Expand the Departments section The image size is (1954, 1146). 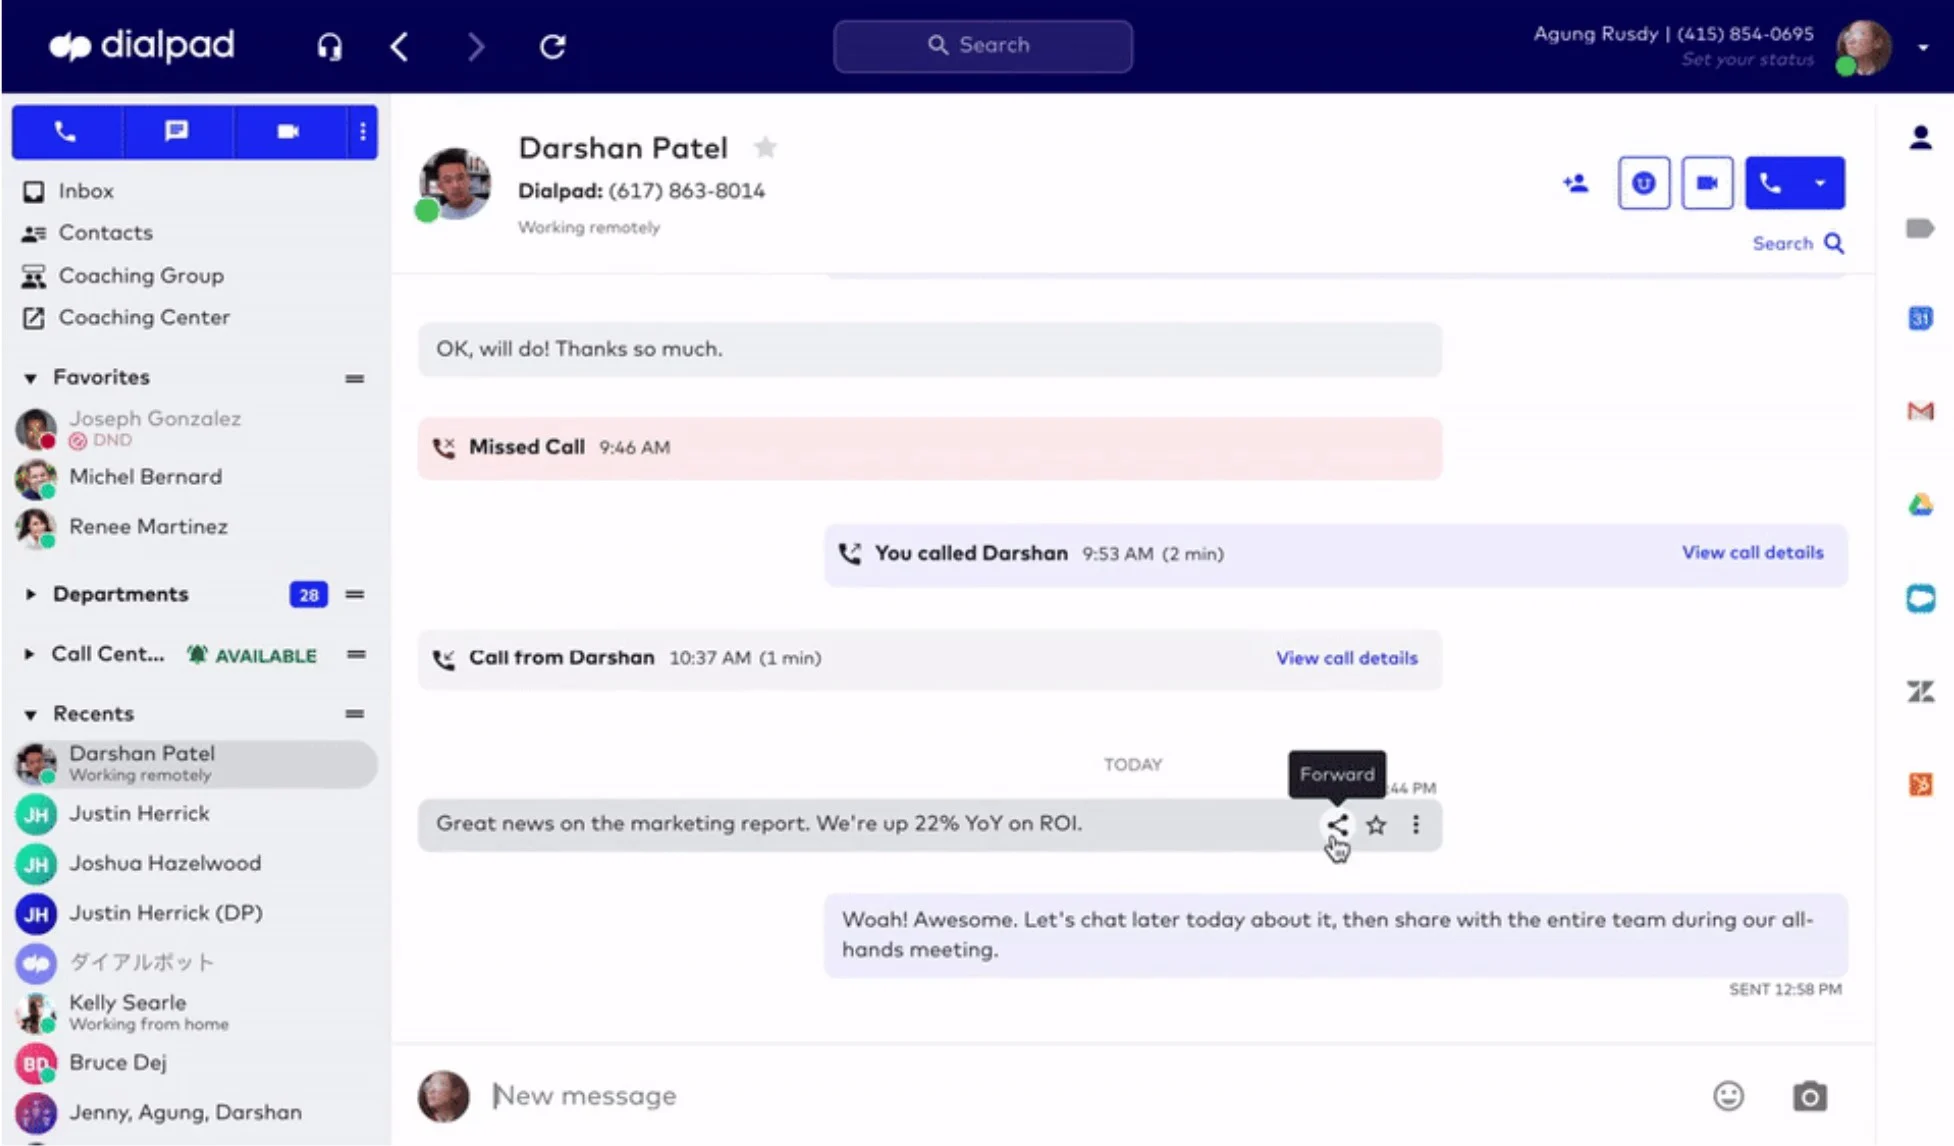(31, 593)
